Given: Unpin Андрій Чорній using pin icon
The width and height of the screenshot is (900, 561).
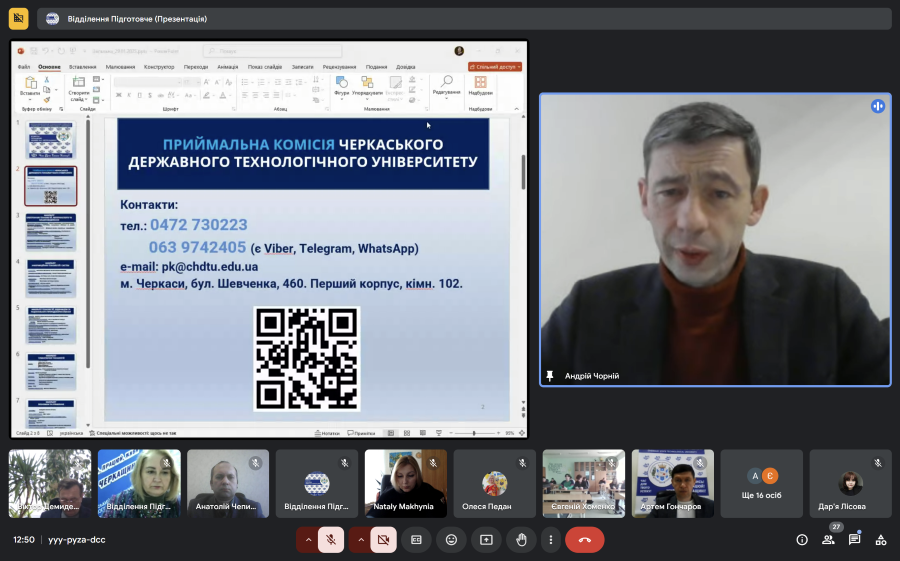Looking at the screenshot, I should 550,376.
